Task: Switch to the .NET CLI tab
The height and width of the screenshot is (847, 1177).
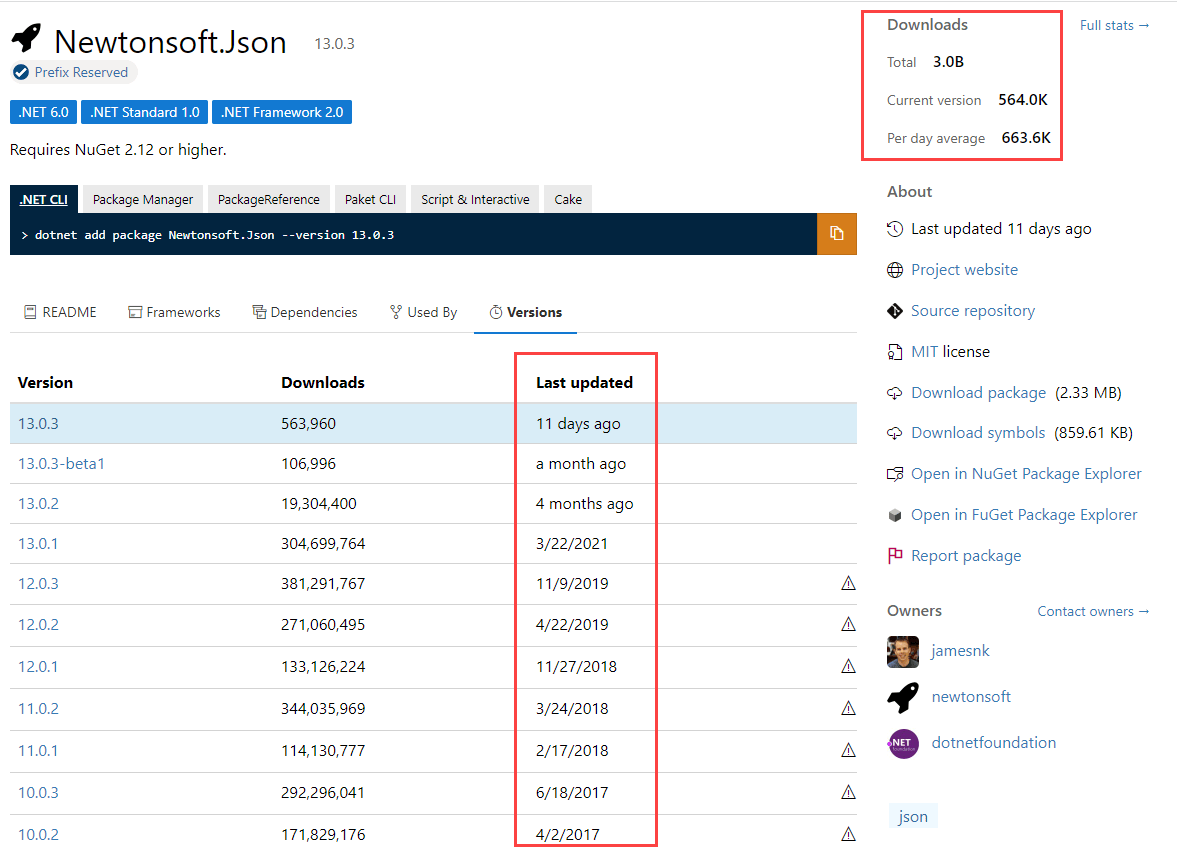Action: click(x=44, y=200)
